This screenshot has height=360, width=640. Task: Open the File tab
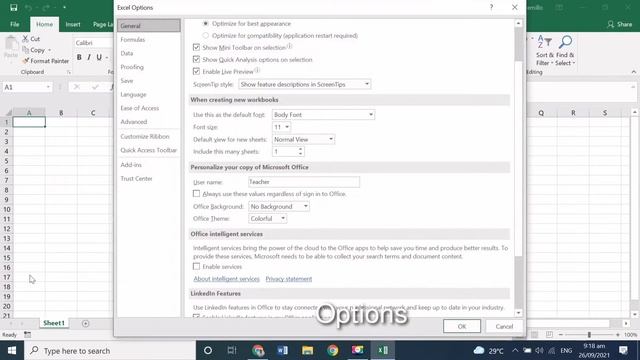(x=15, y=24)
